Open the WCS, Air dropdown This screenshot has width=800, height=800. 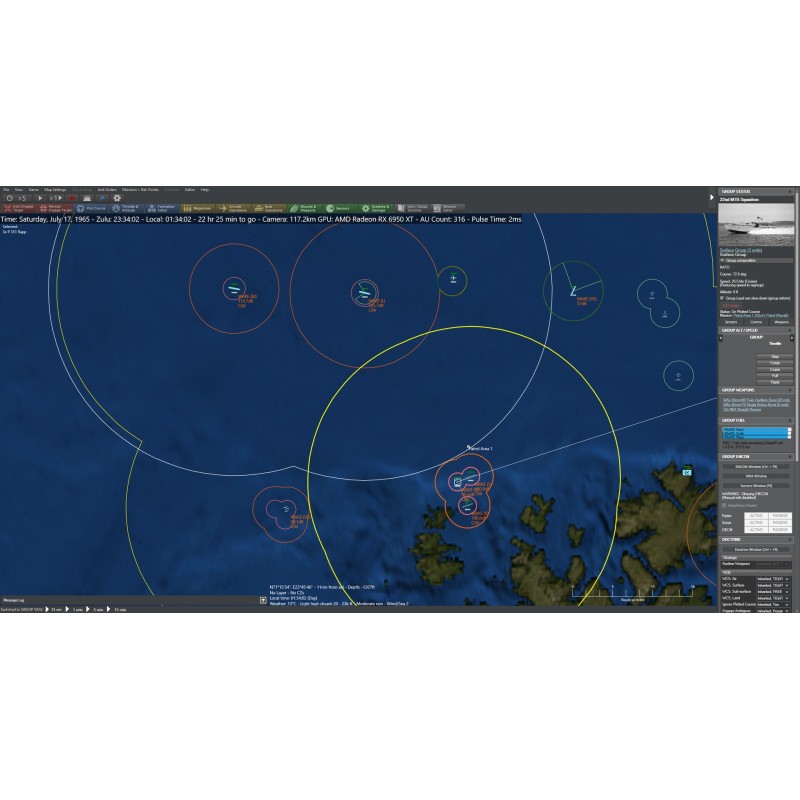(x=773, y=578)
